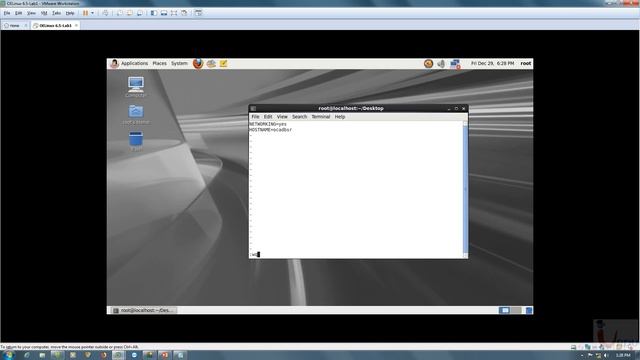640x360 pixels.
Task: Click the VMware thumbnail bar toolbar icon
Action: tap(164, 13)
